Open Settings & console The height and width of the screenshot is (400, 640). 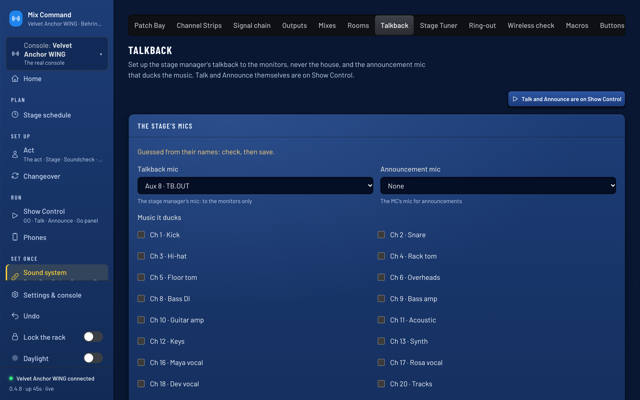(57, 295)
